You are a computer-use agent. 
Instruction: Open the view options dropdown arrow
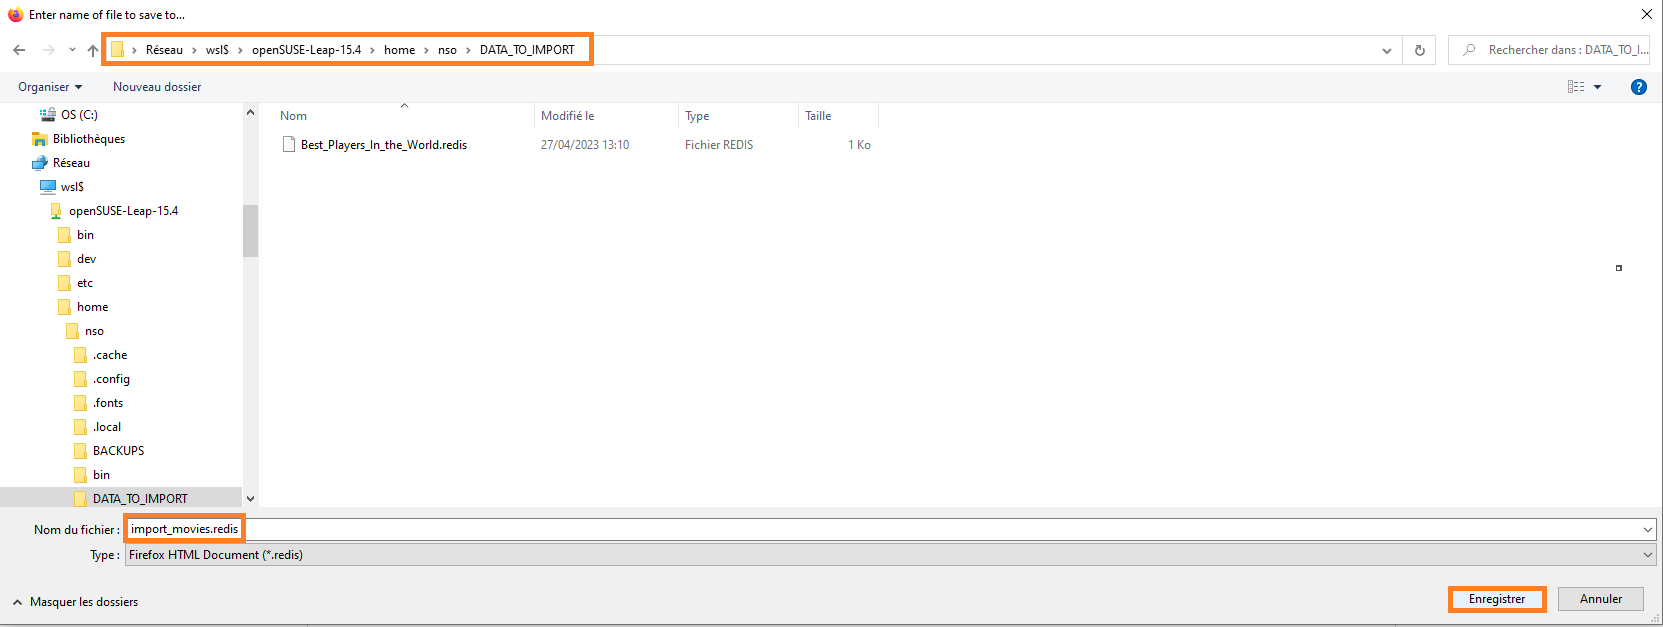pos(1597,87)
